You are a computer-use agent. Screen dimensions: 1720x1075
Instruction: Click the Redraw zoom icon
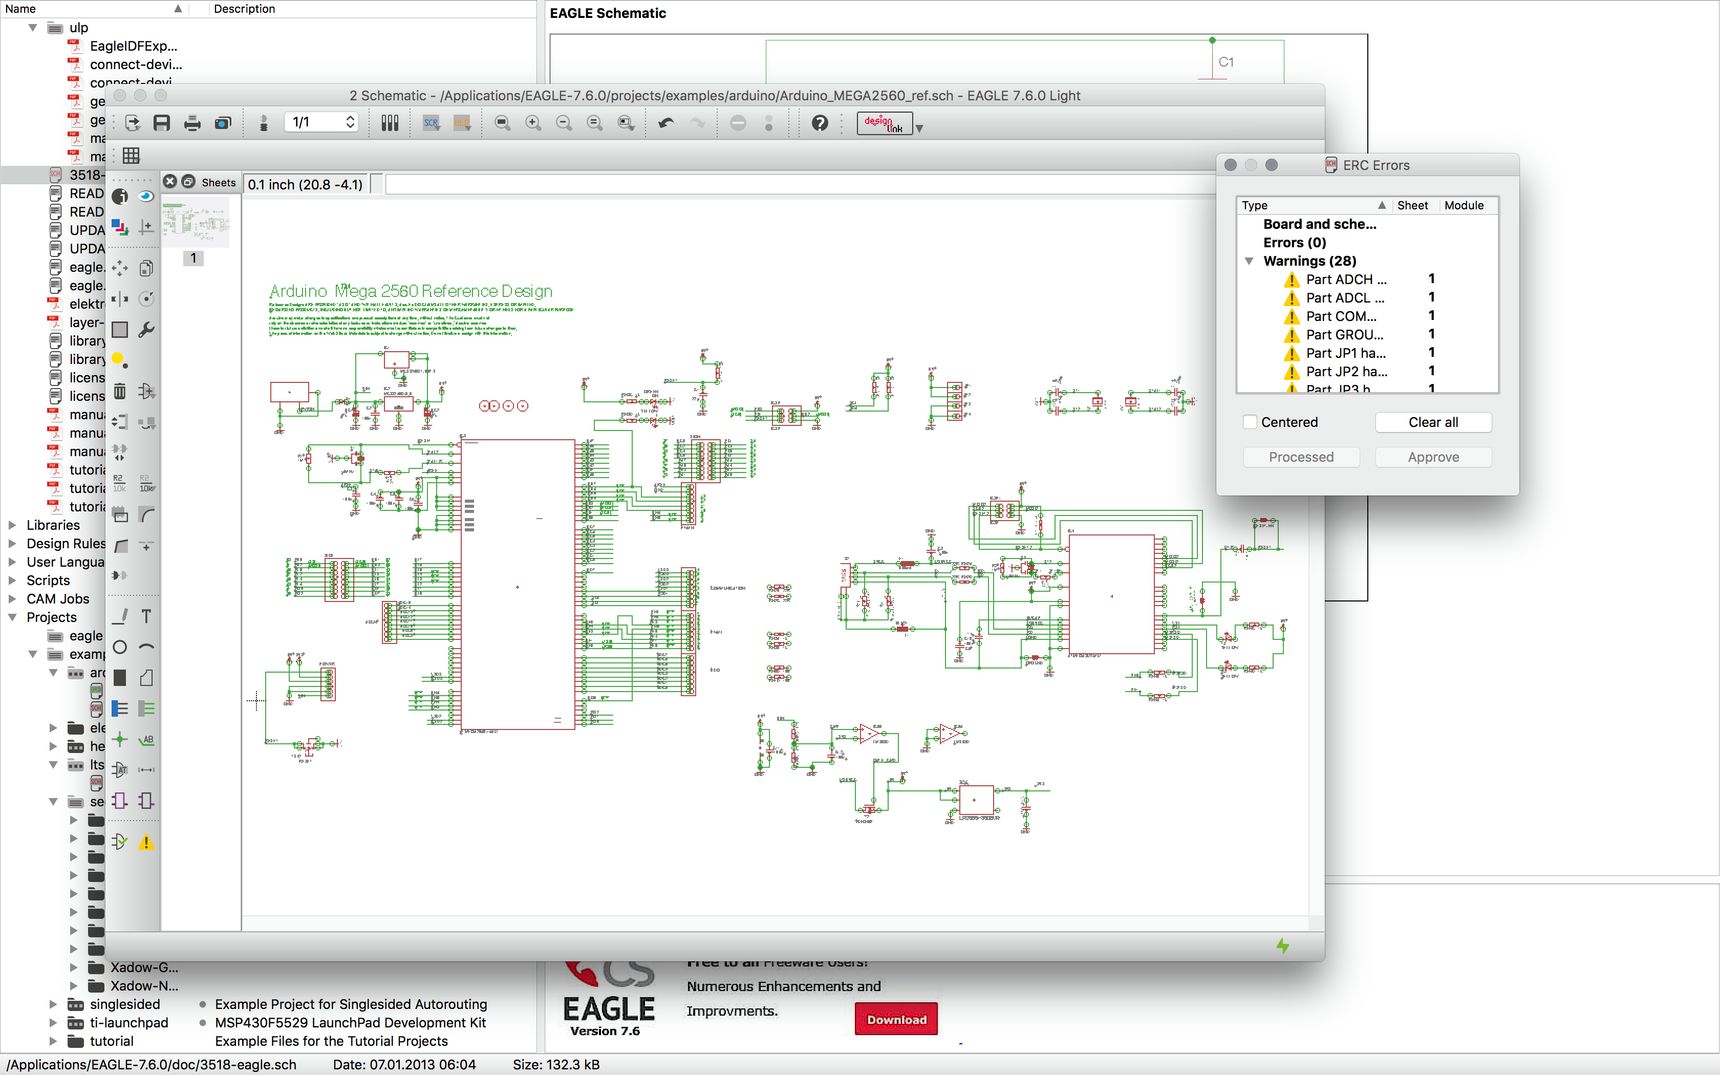click(x=595, y=123)
